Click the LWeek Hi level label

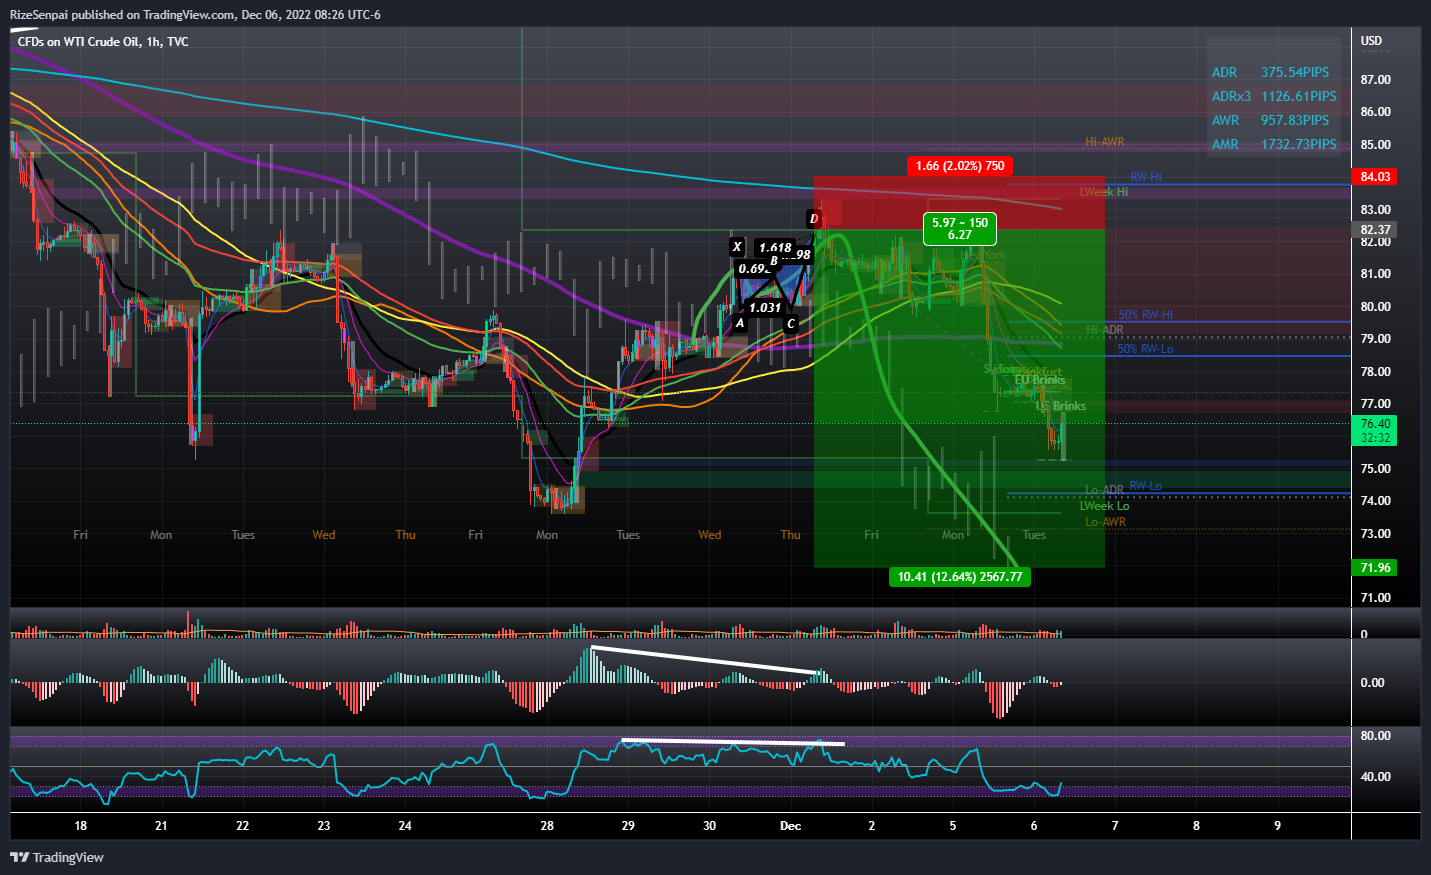pos(1104,191)
